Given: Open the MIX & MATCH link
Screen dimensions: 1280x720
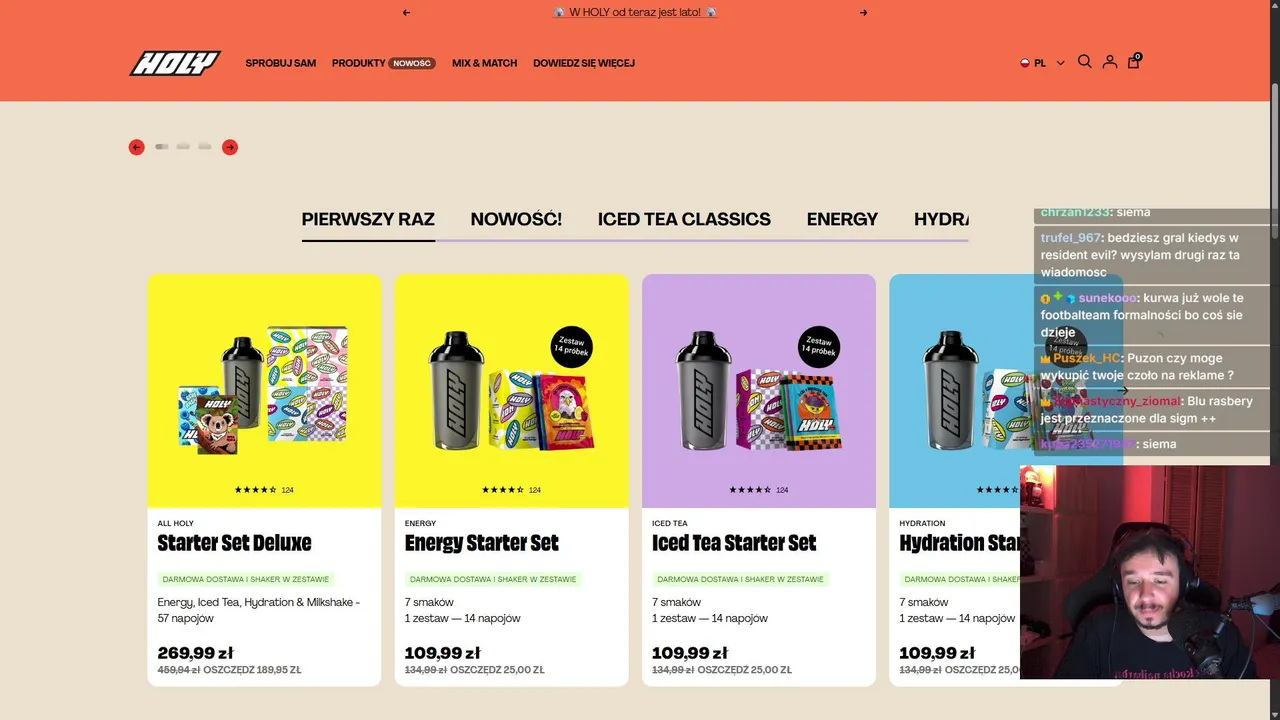Looking at the screenshot, I should tap(484, 63).
